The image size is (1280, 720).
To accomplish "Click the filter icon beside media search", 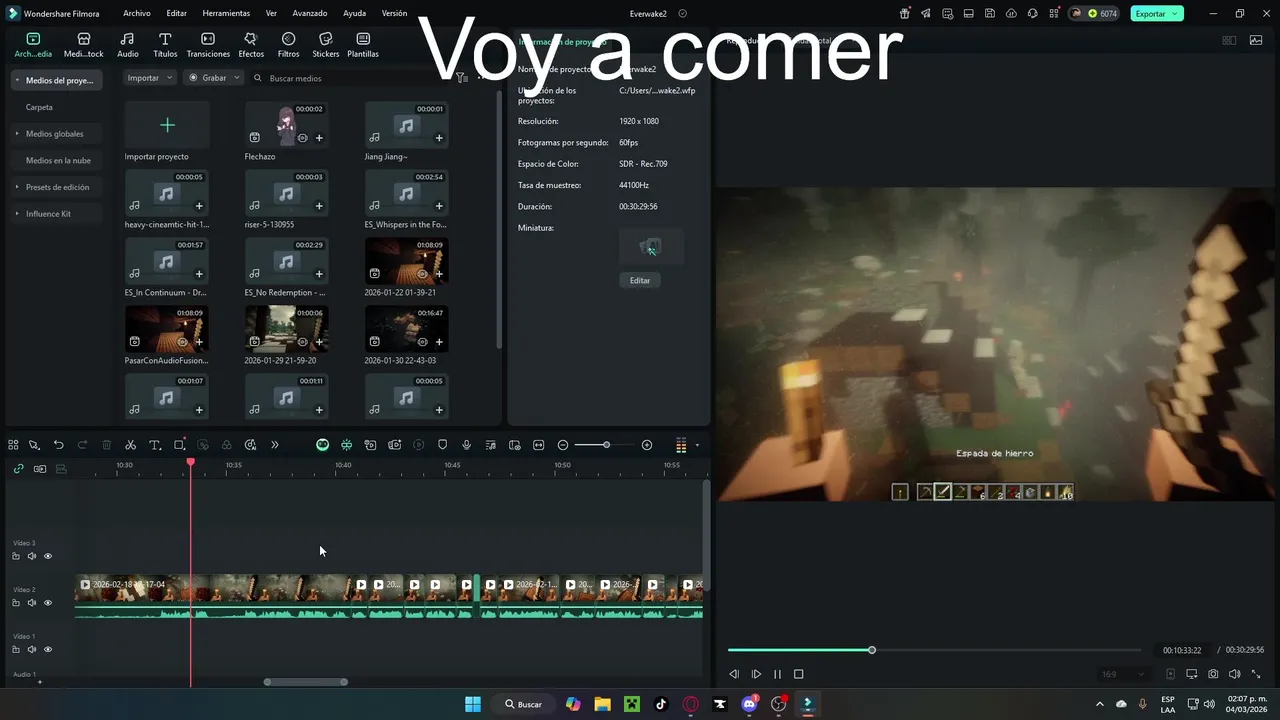I will (x=461, y=78).
